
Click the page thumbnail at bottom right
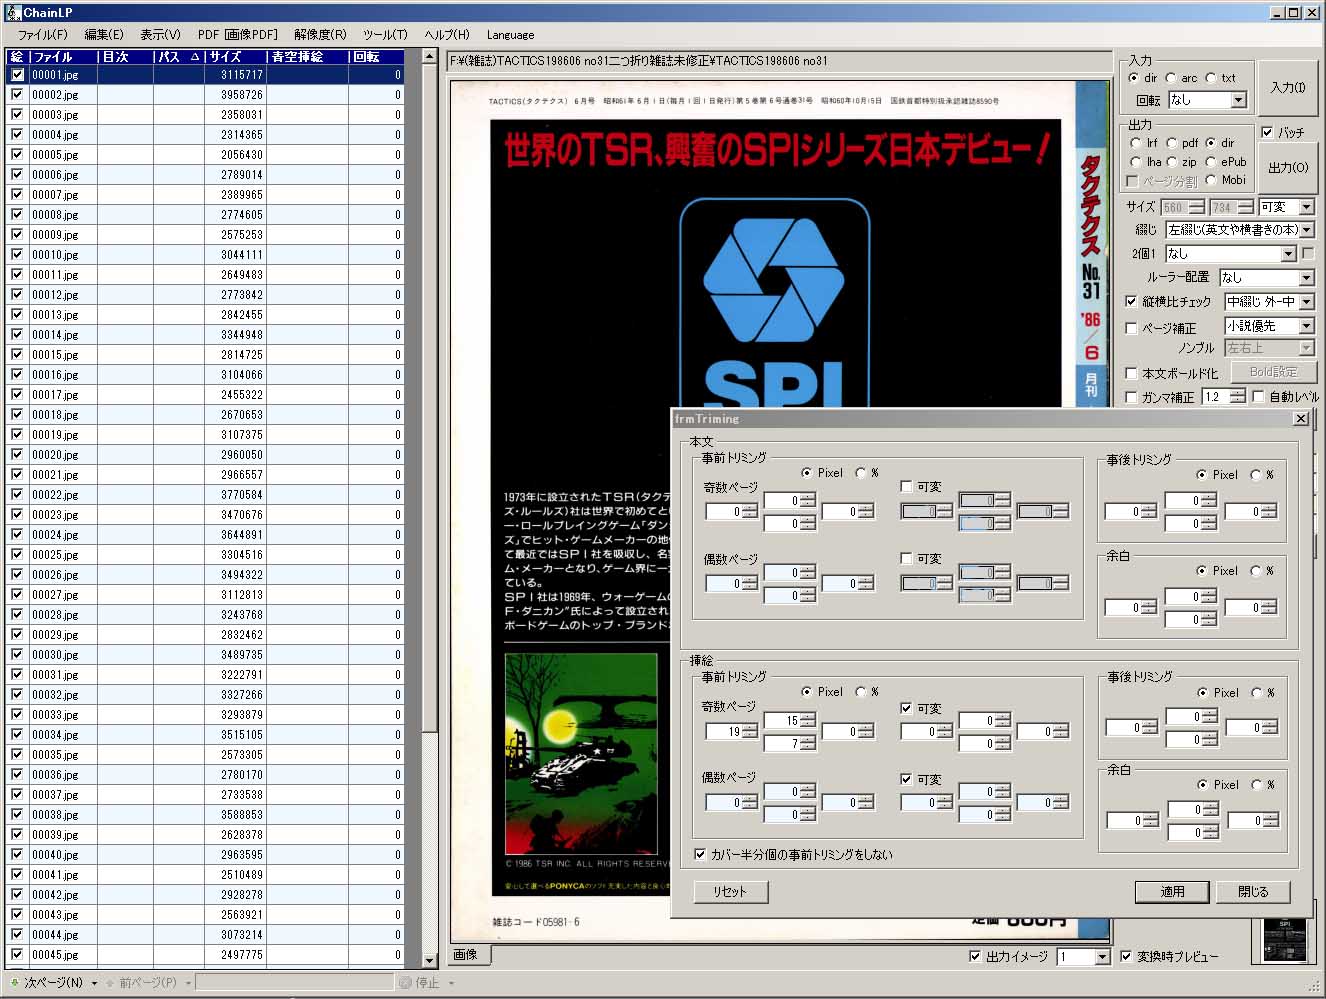coord(1285,940)
